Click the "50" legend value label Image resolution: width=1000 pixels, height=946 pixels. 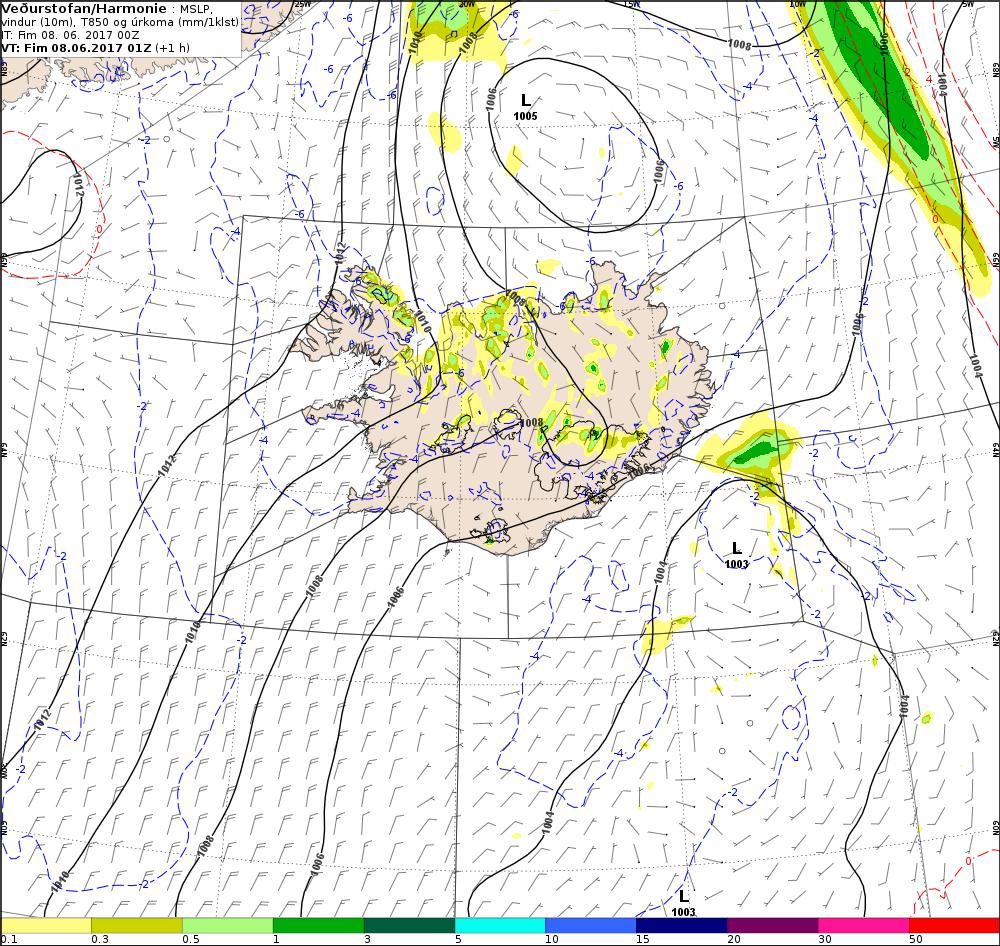(x=916, y=939)
